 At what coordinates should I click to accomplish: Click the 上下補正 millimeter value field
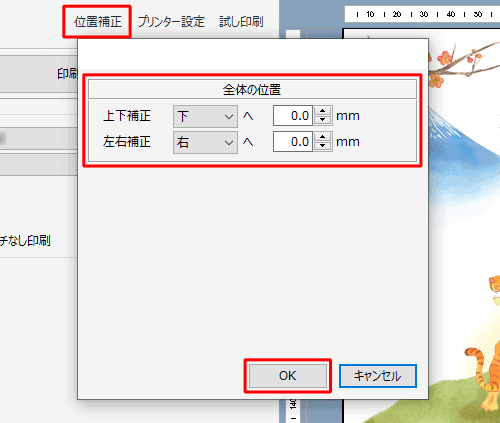click(293, 116)
